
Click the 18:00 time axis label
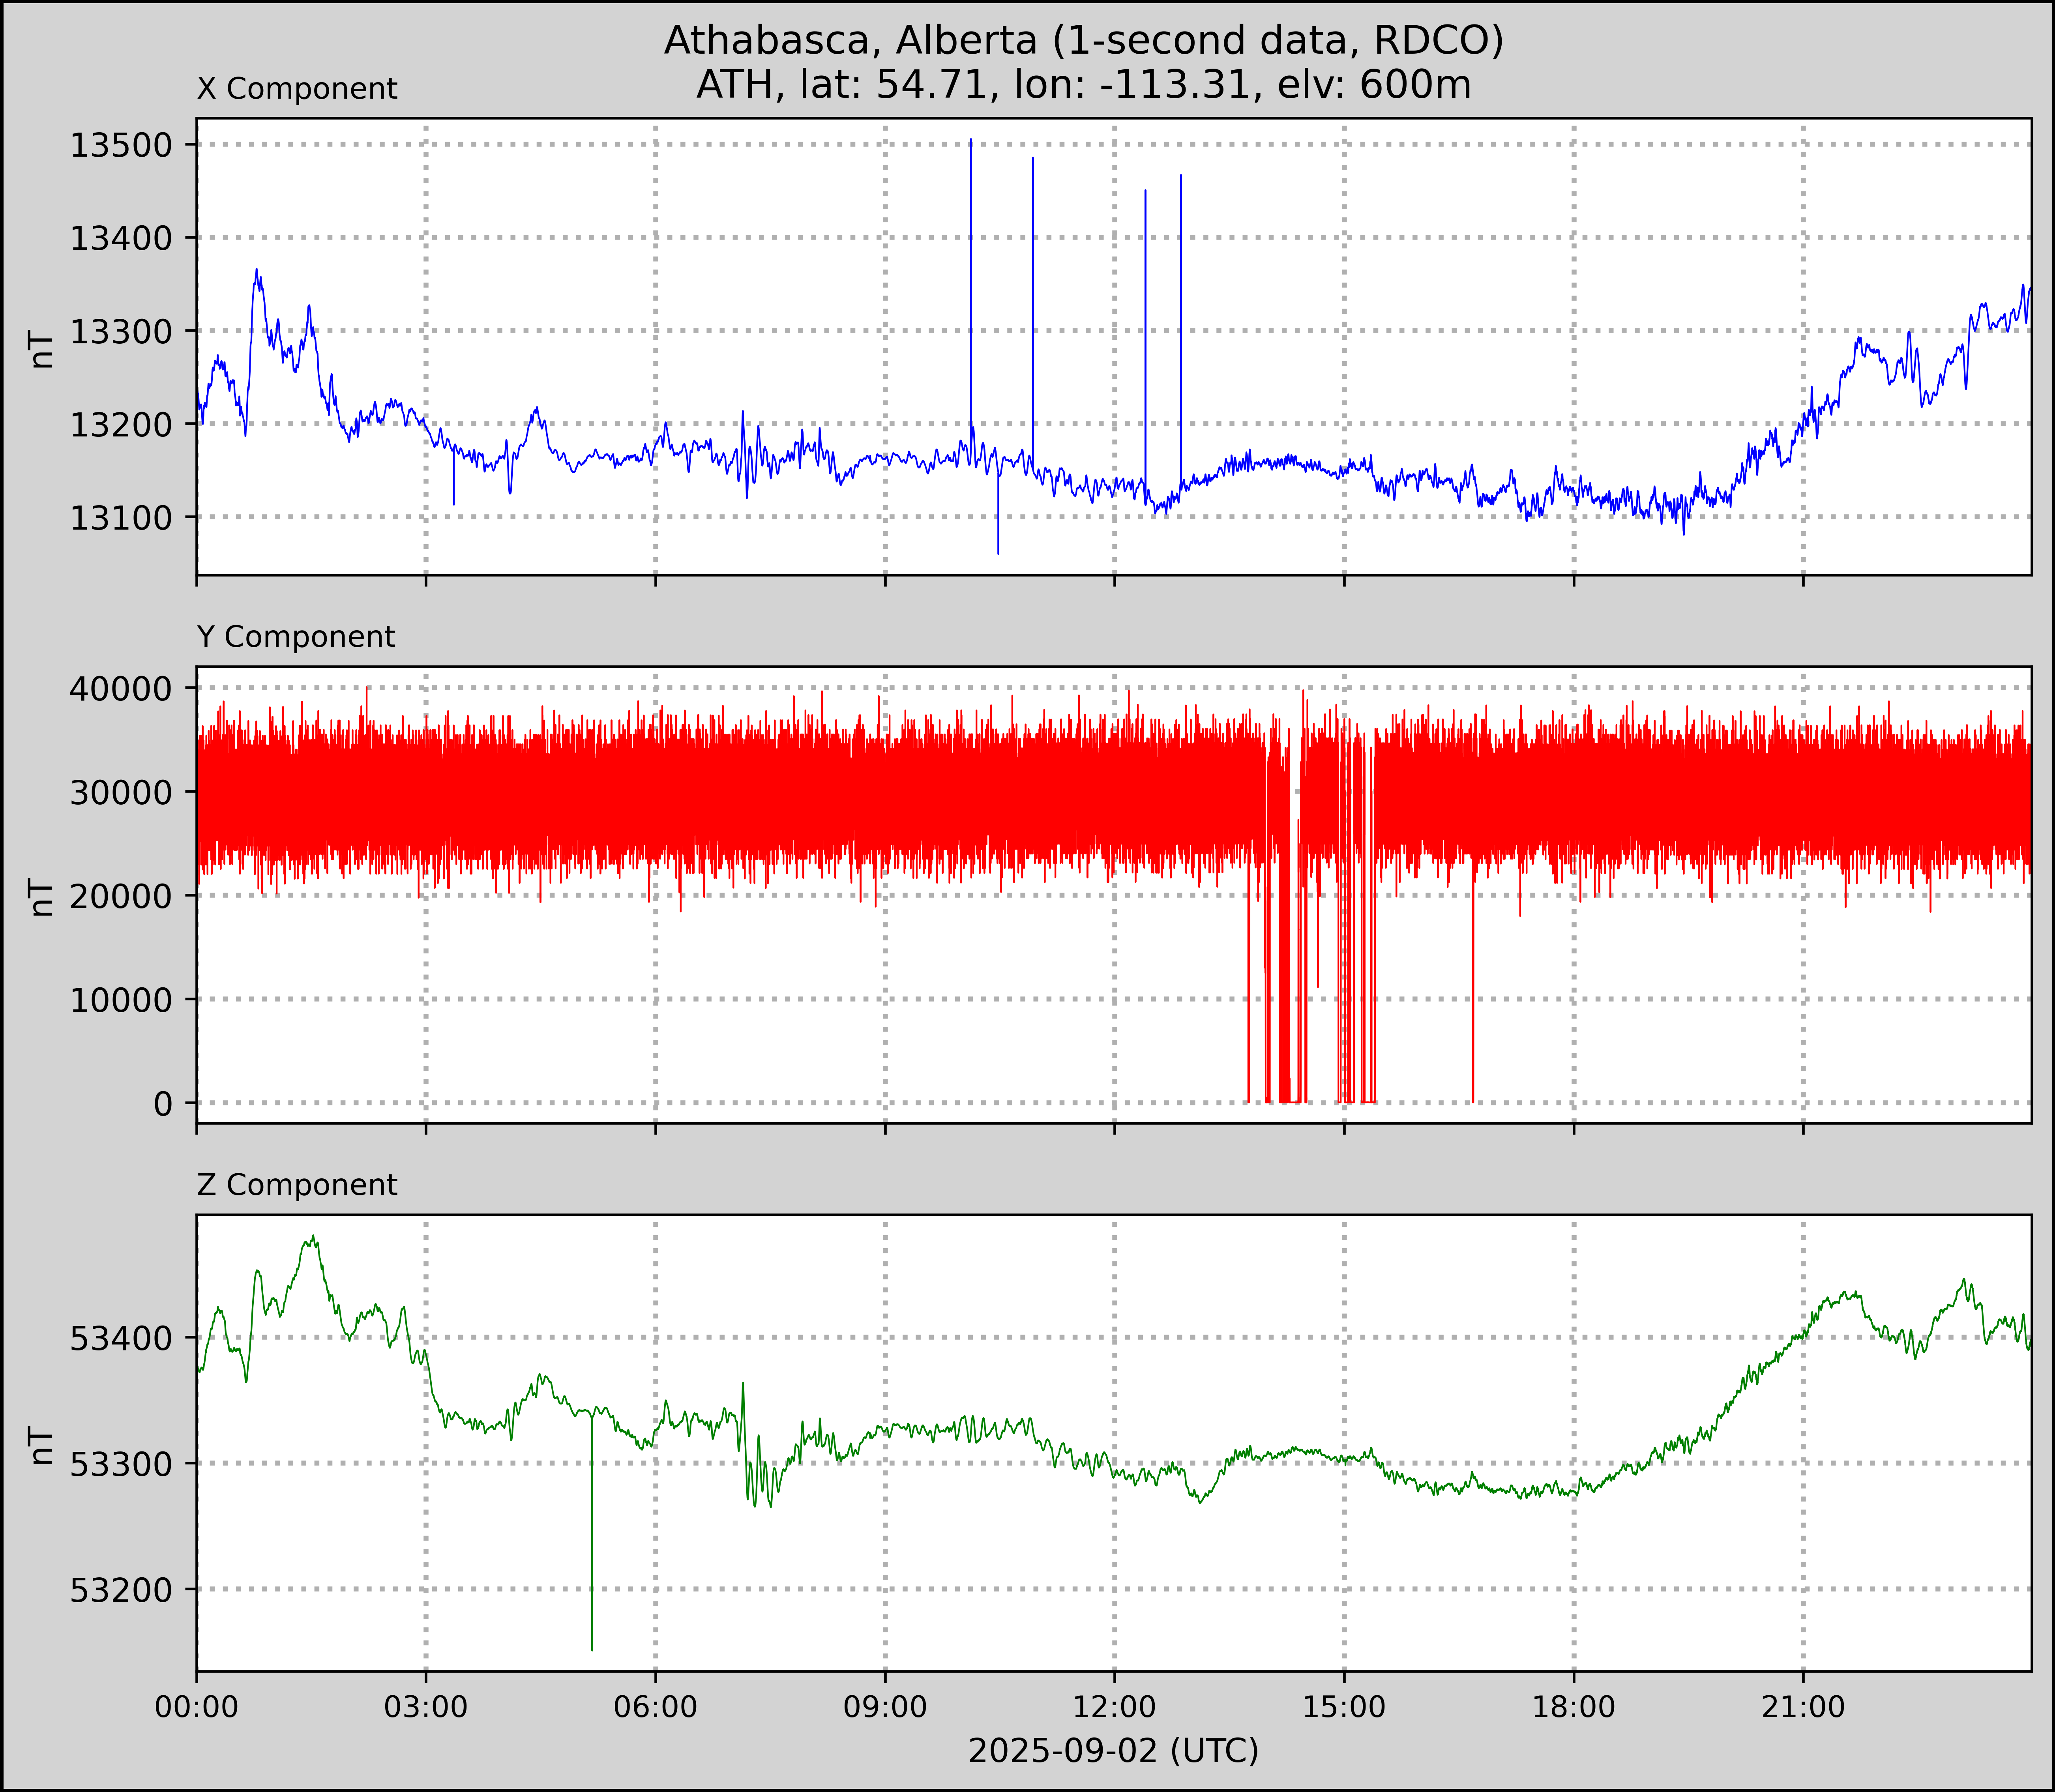tap(1574, 1707)
